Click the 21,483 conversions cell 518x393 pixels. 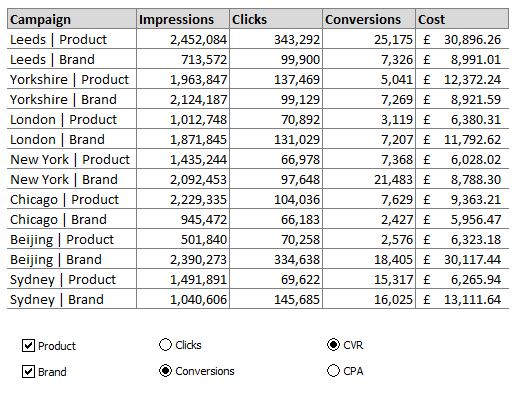tap(369, 179)
